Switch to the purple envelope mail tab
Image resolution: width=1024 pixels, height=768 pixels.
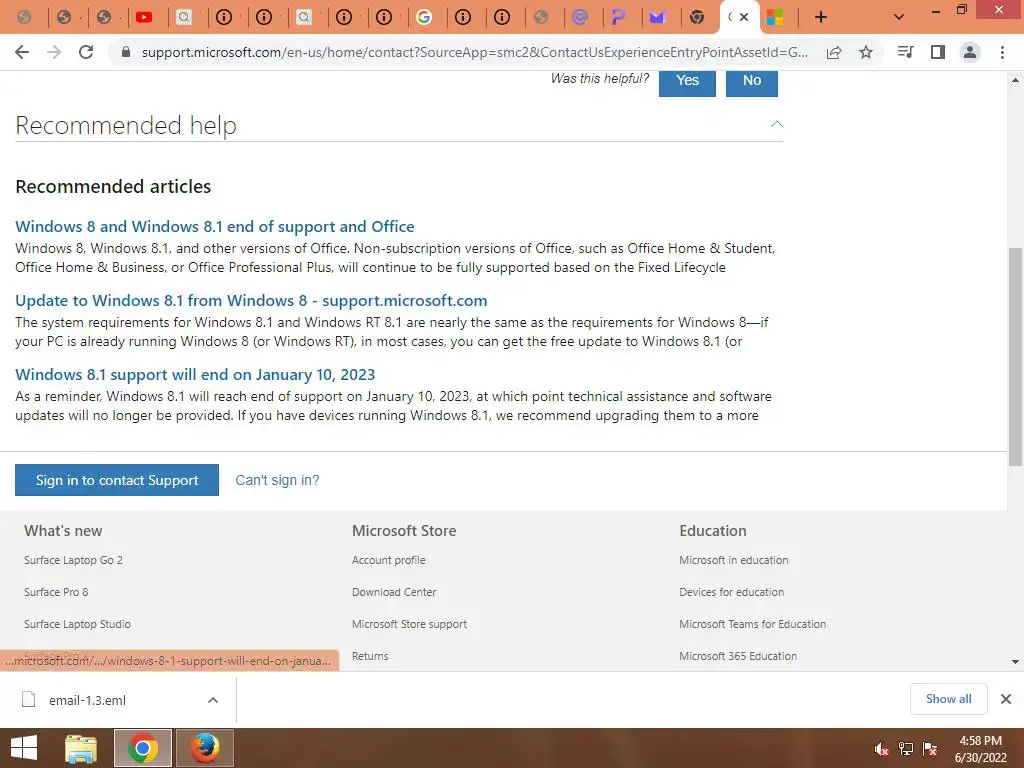point(657,18)
